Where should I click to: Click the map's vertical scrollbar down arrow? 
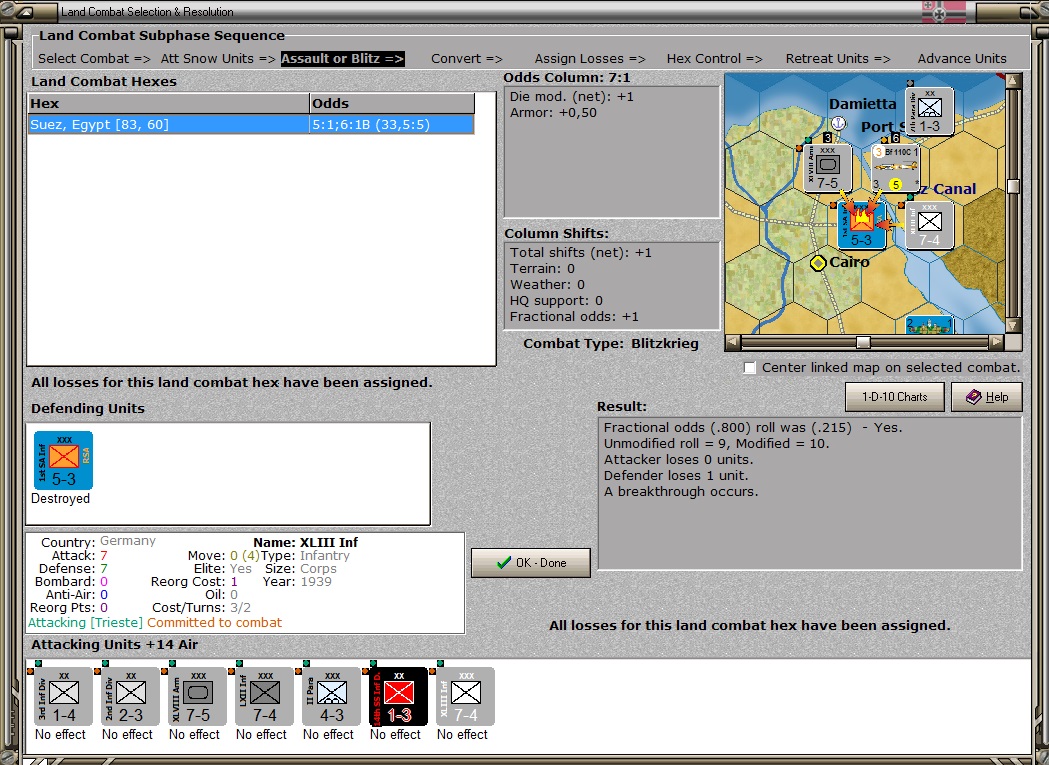tap(1014, 325)
